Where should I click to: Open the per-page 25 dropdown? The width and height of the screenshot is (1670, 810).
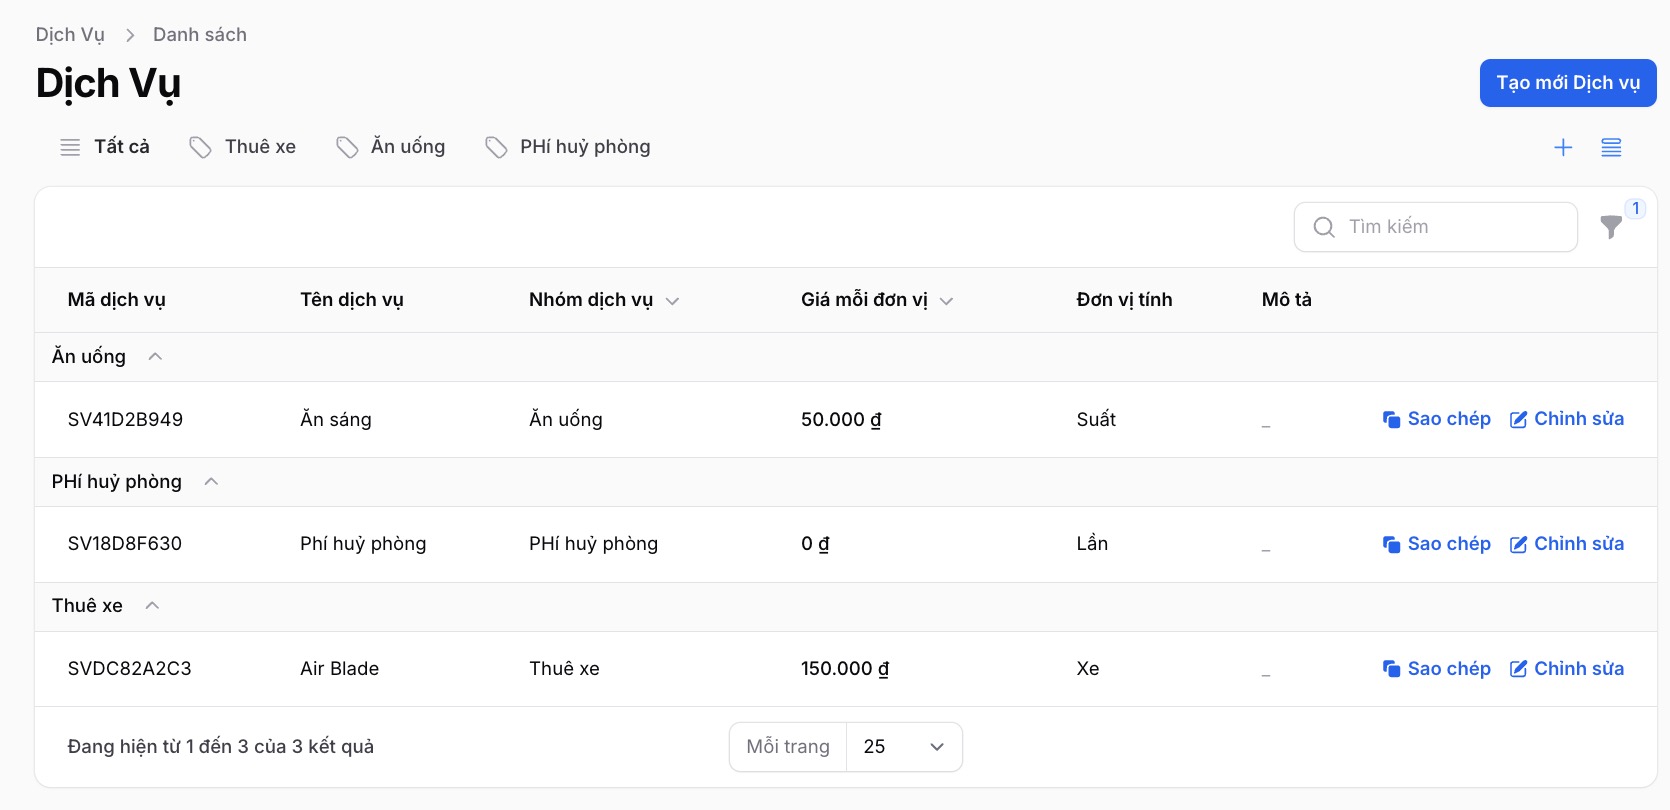[904, 747]
